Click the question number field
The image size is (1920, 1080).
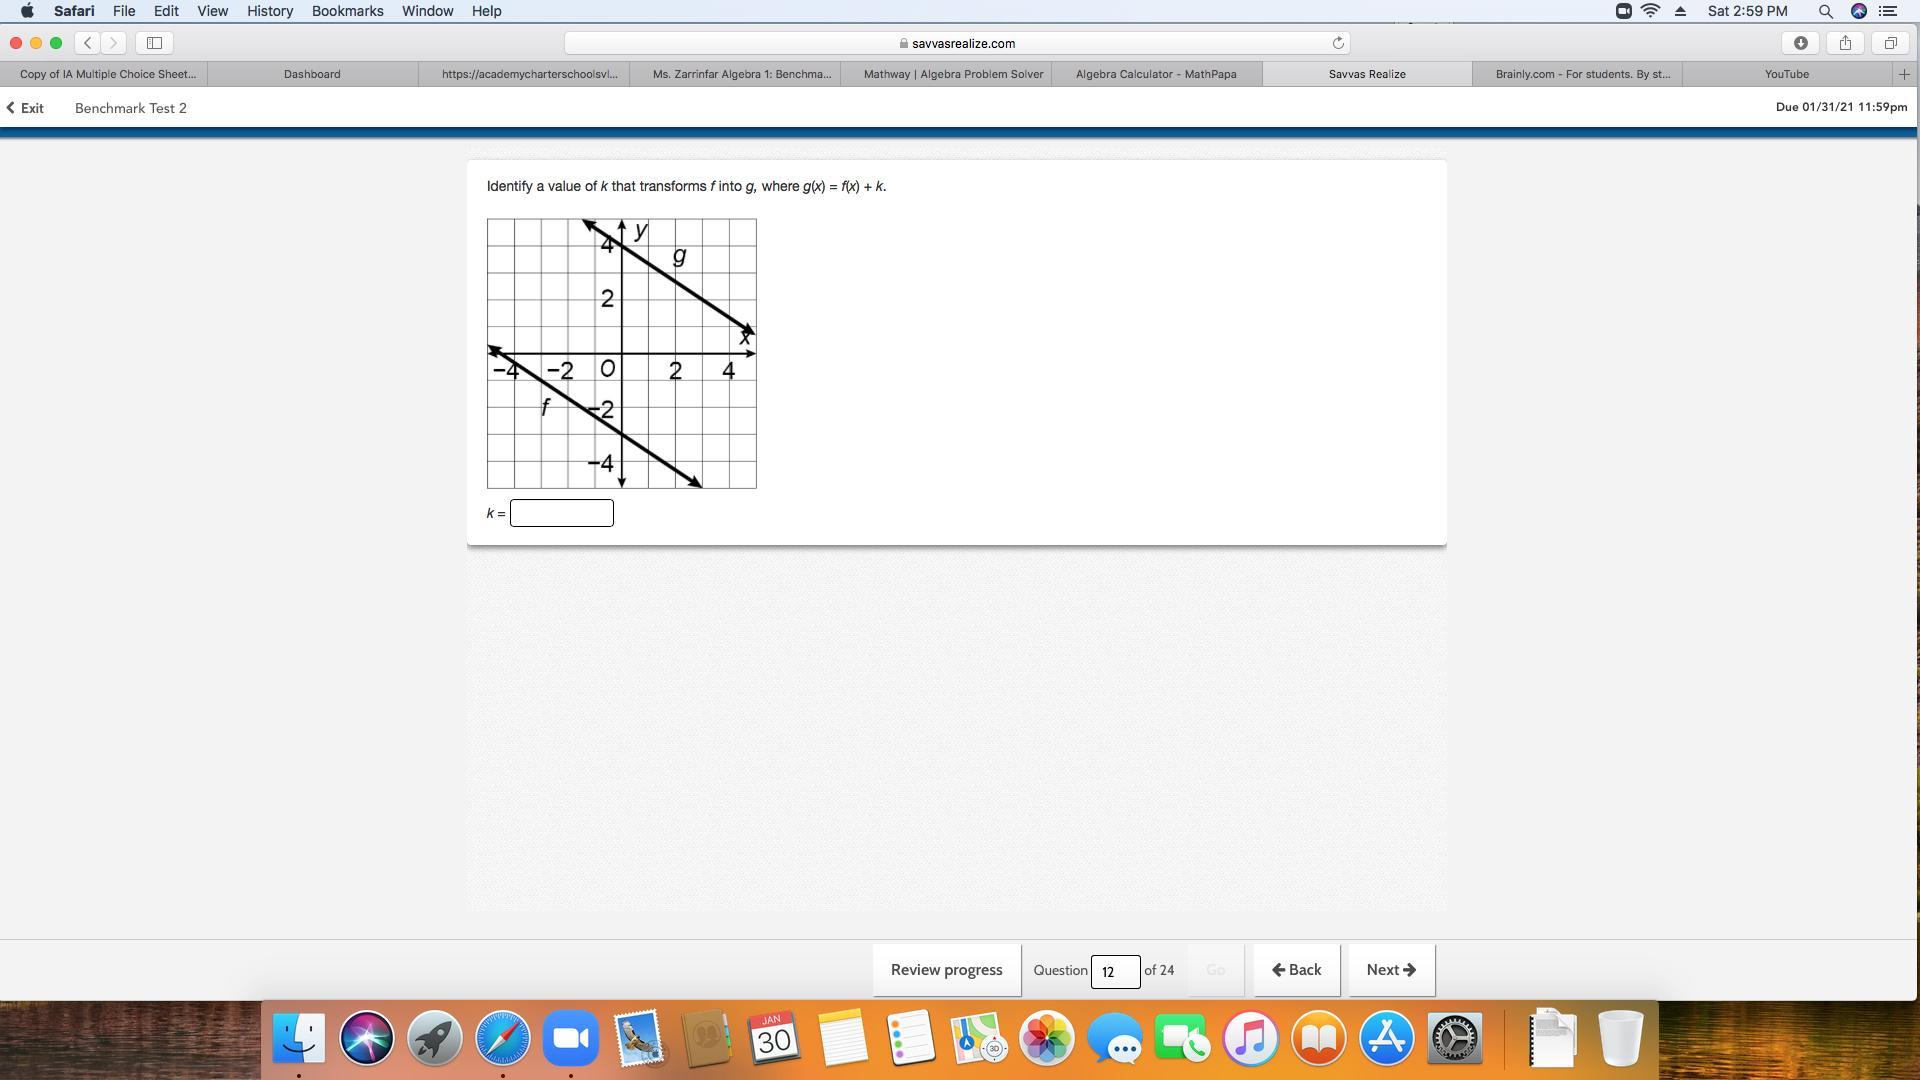[1114, 971]
